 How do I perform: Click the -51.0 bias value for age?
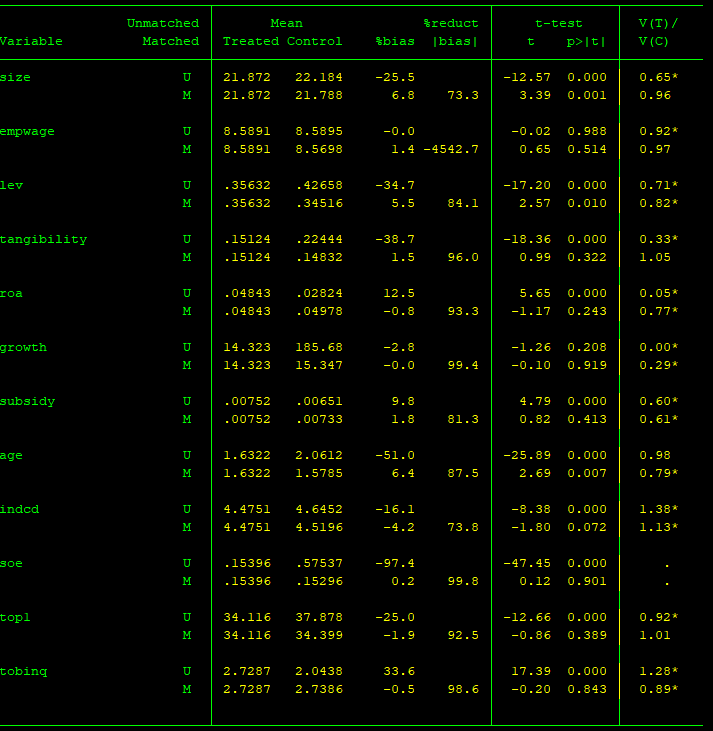pyautogui.click(x=395, y=456)
